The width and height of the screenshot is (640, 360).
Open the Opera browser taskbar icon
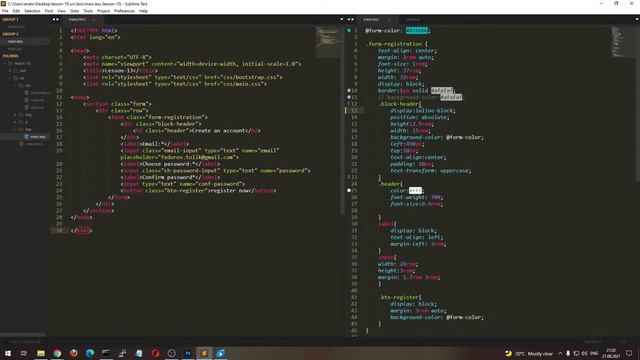click(x=155, y=353)
